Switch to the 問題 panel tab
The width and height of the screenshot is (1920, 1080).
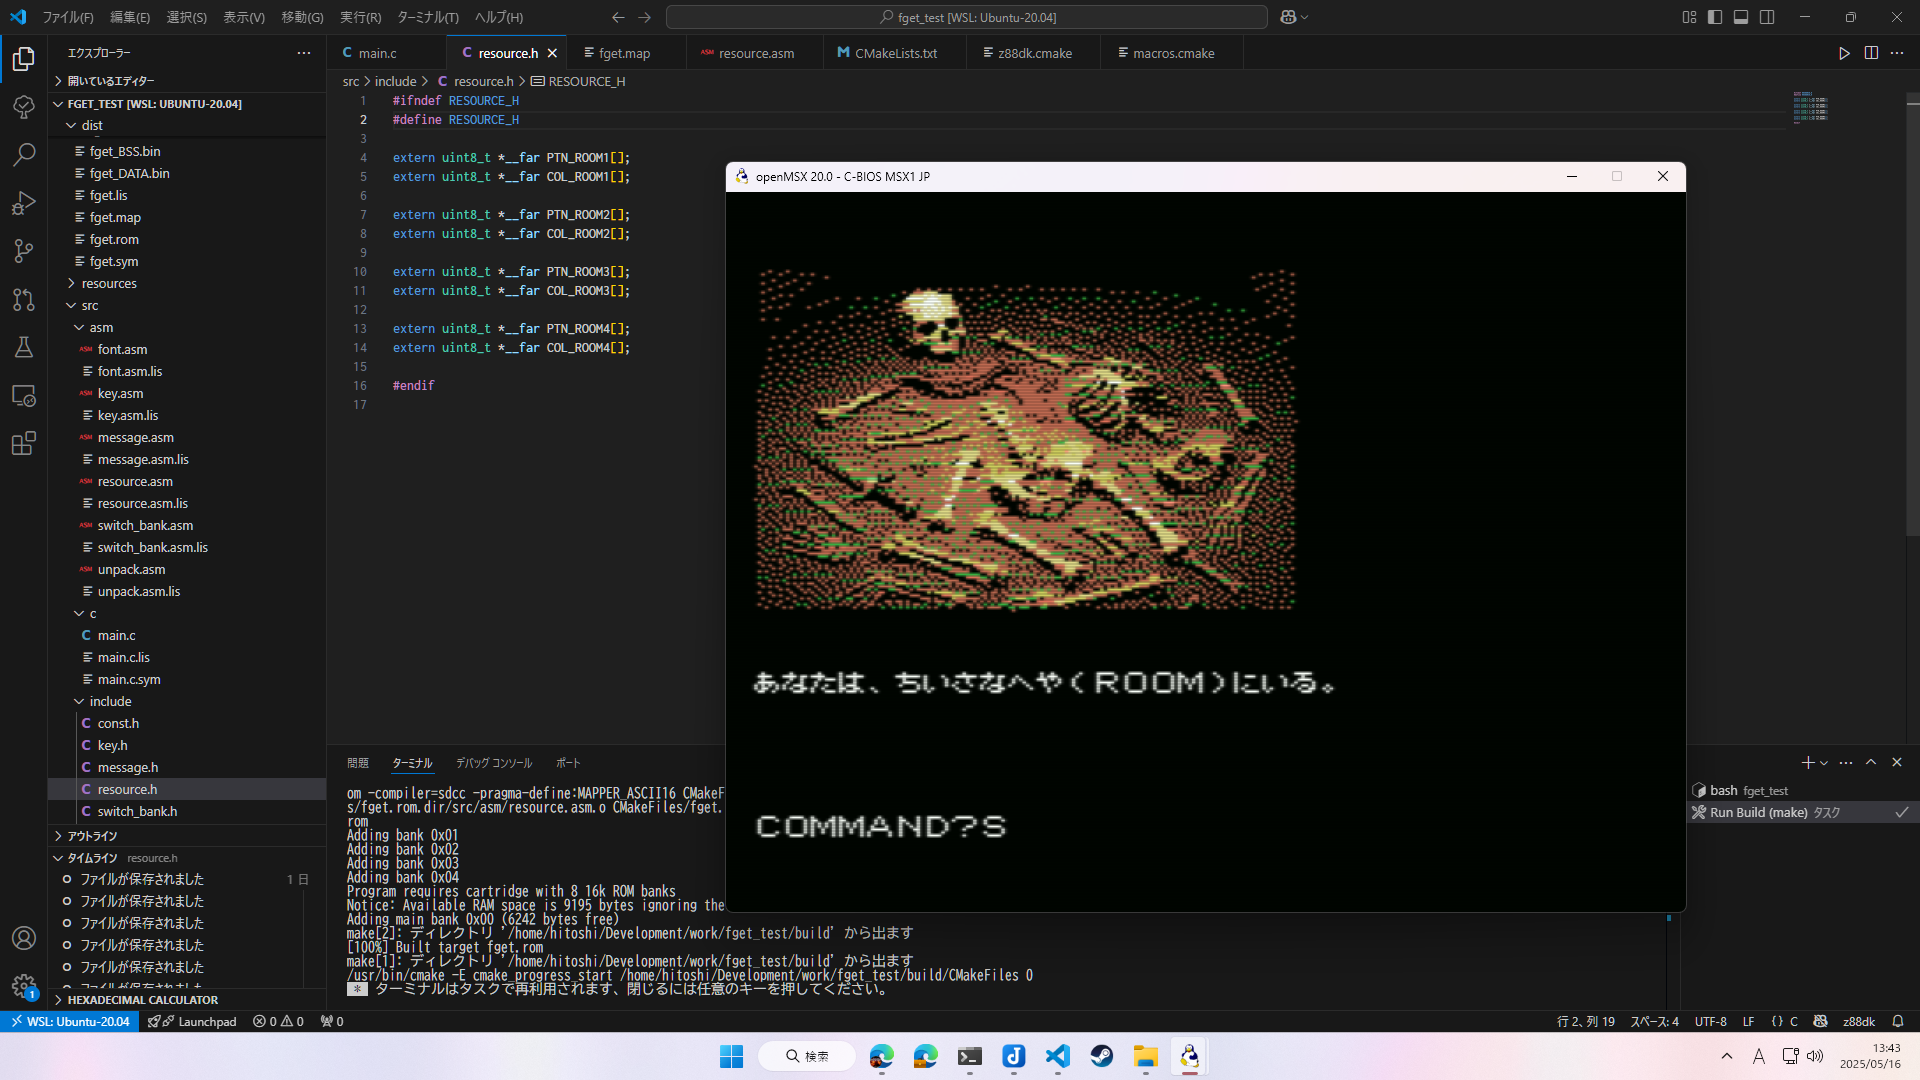point(358,762)
